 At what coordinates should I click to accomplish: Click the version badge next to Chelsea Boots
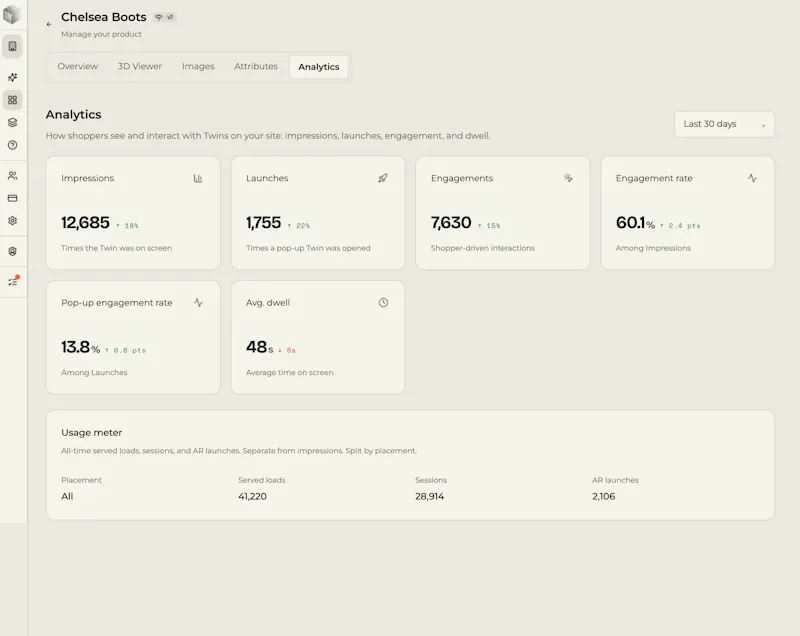[x=164, y=17]
